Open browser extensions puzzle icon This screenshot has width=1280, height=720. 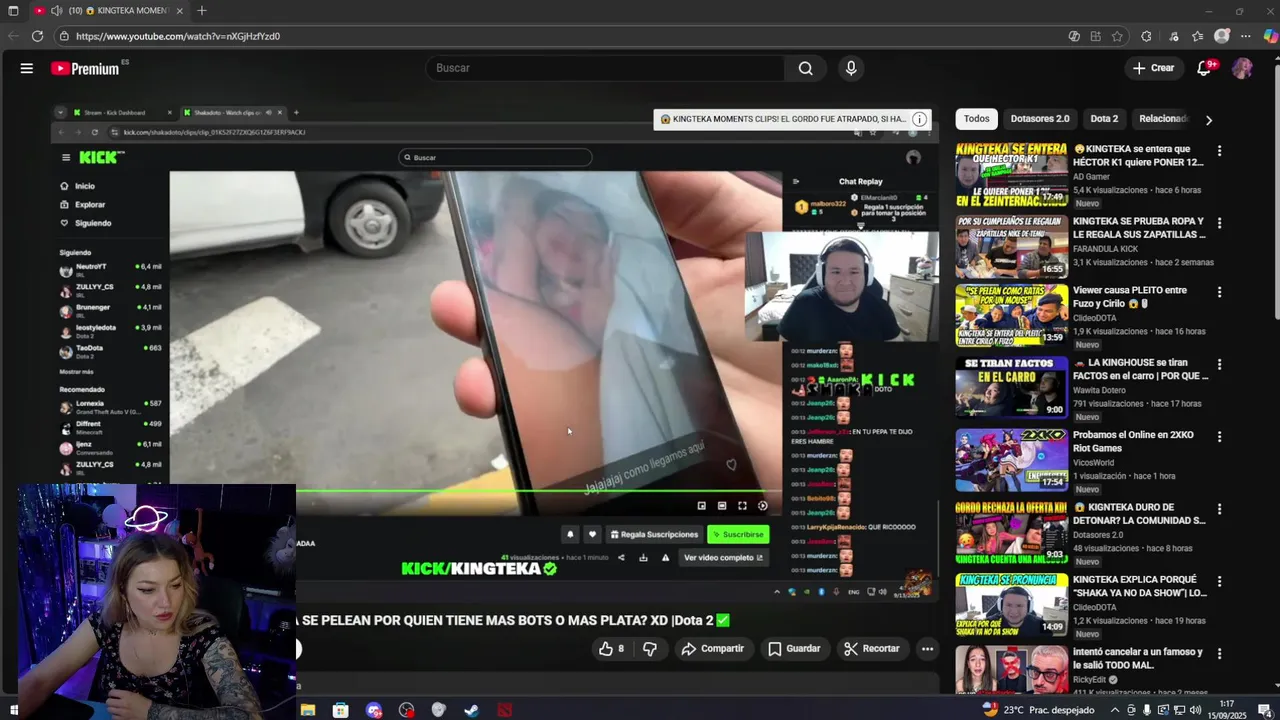pos(1146,36)
